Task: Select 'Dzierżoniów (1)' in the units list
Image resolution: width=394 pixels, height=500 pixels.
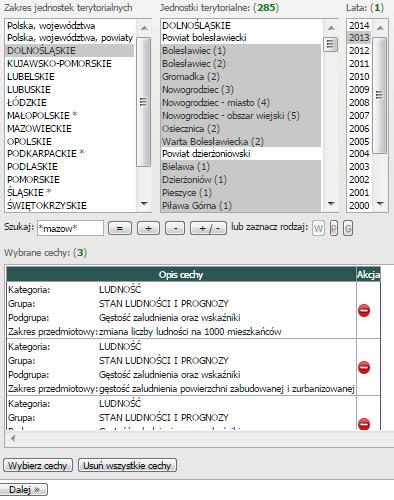Action: point(241,180)
